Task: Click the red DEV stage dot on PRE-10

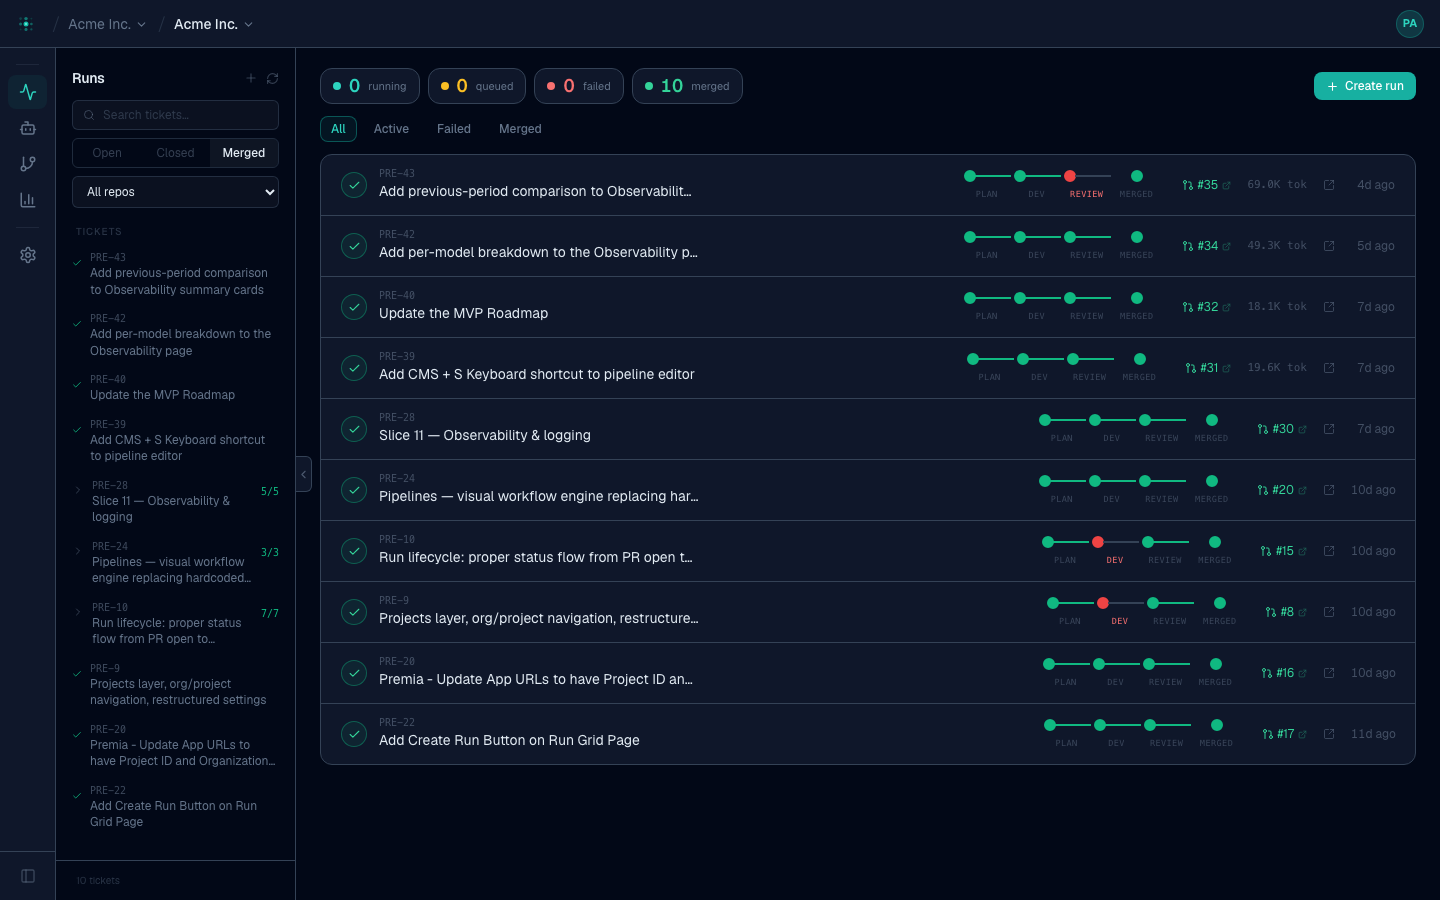Action: (x=1098, y=542)
